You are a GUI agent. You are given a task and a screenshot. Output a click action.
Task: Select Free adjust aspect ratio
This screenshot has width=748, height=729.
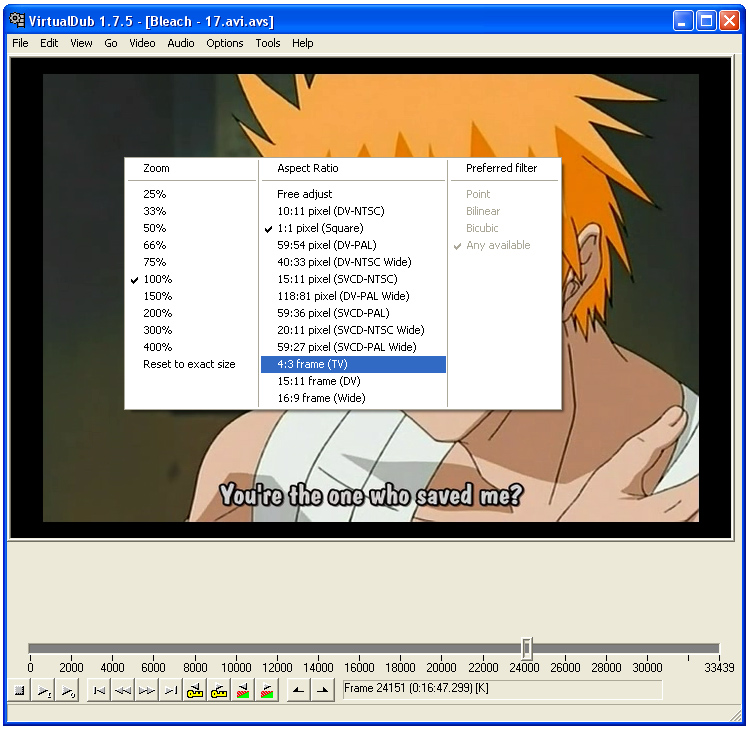[353, 194]
